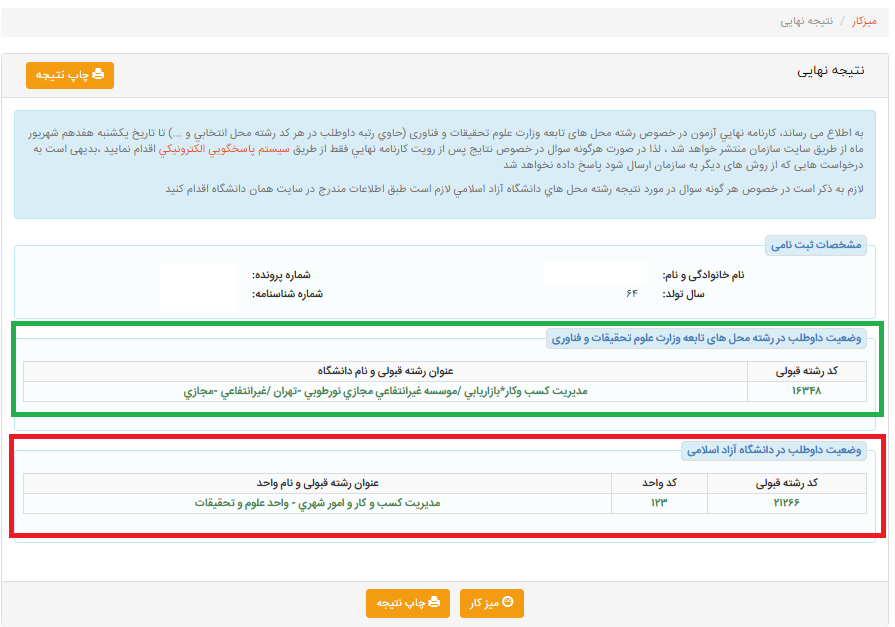Click the نتیجه نهایی panel heading
The height and width of the screenshot is (627, 895).
(x=831, y=71)
